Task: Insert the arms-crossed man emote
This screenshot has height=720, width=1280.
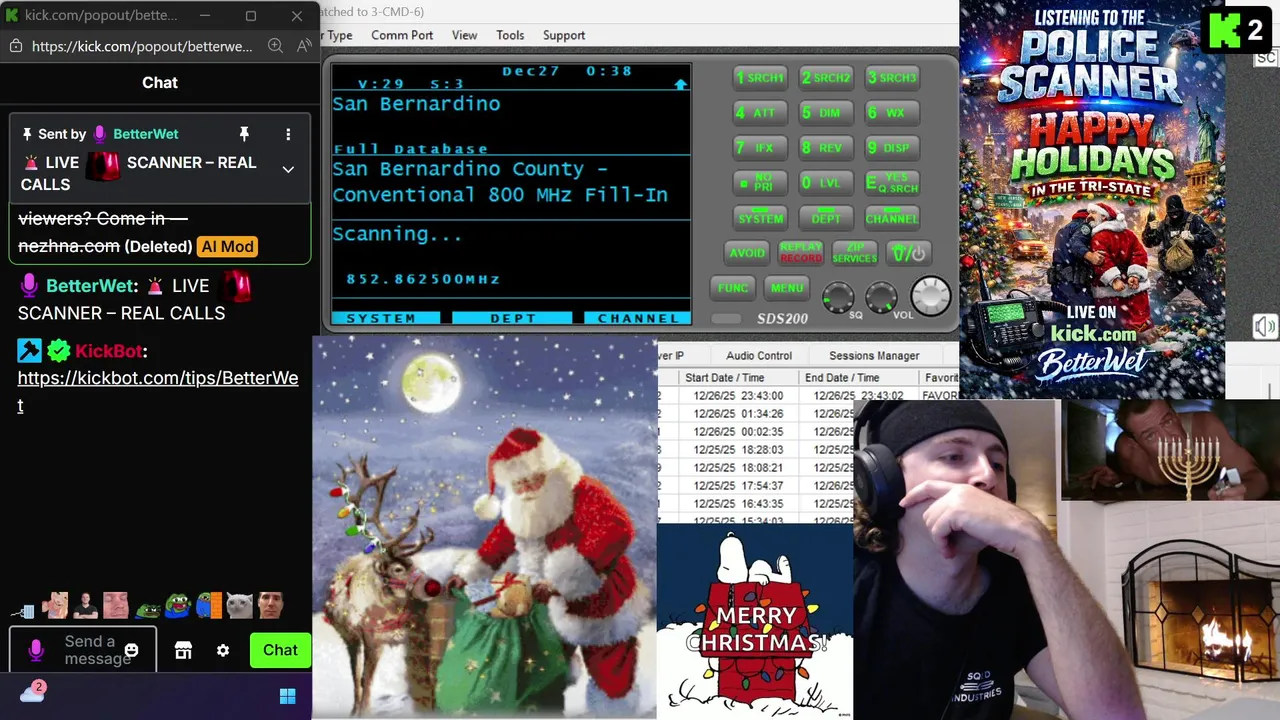Action: (x=86, y=606)
